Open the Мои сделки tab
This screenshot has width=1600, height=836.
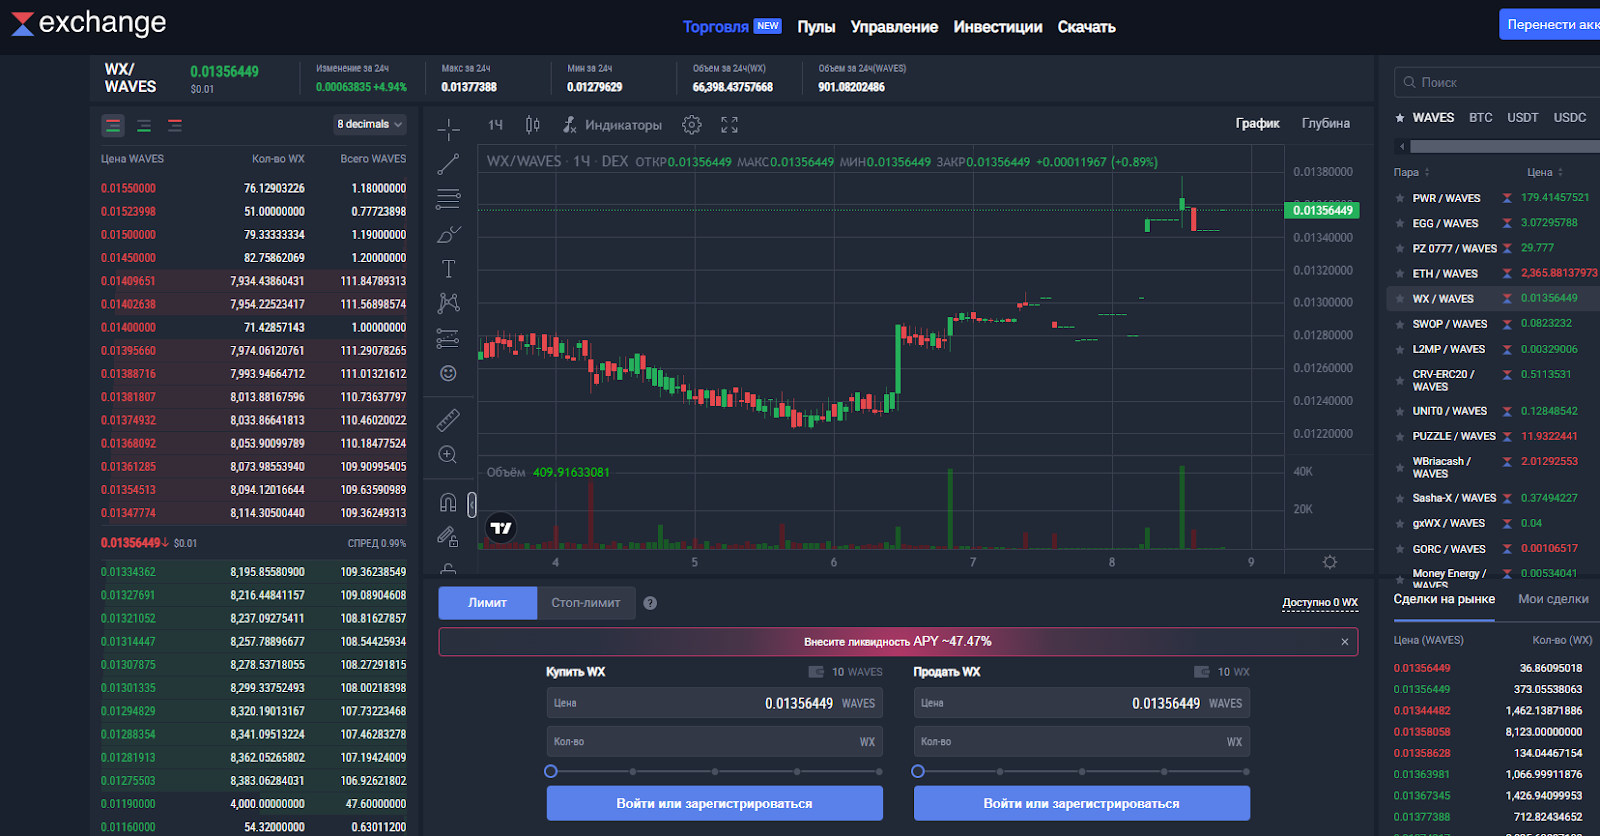pyautogui.click(x=1553, y=599)
